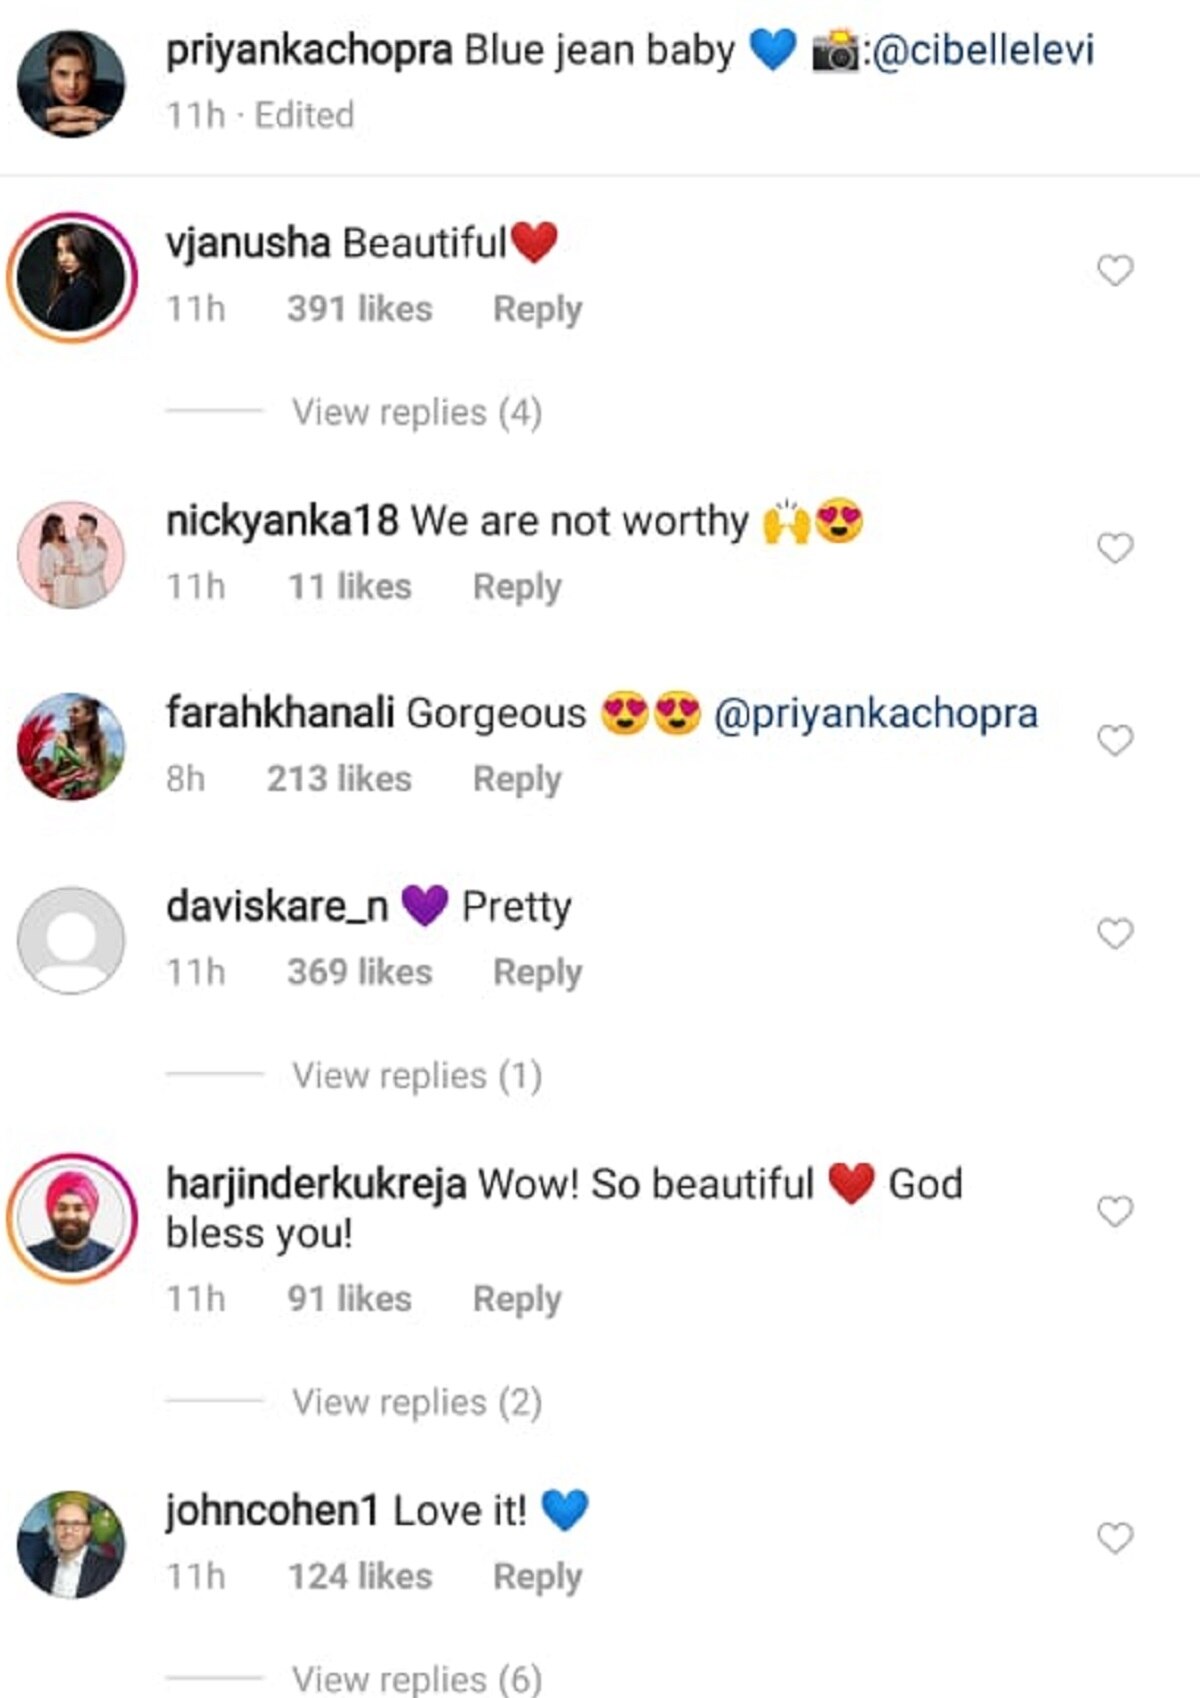The width and height of the screenshot is (1200, 1698).
Task: Reply to johncohen1's Love it comment
Action: 537,1576
